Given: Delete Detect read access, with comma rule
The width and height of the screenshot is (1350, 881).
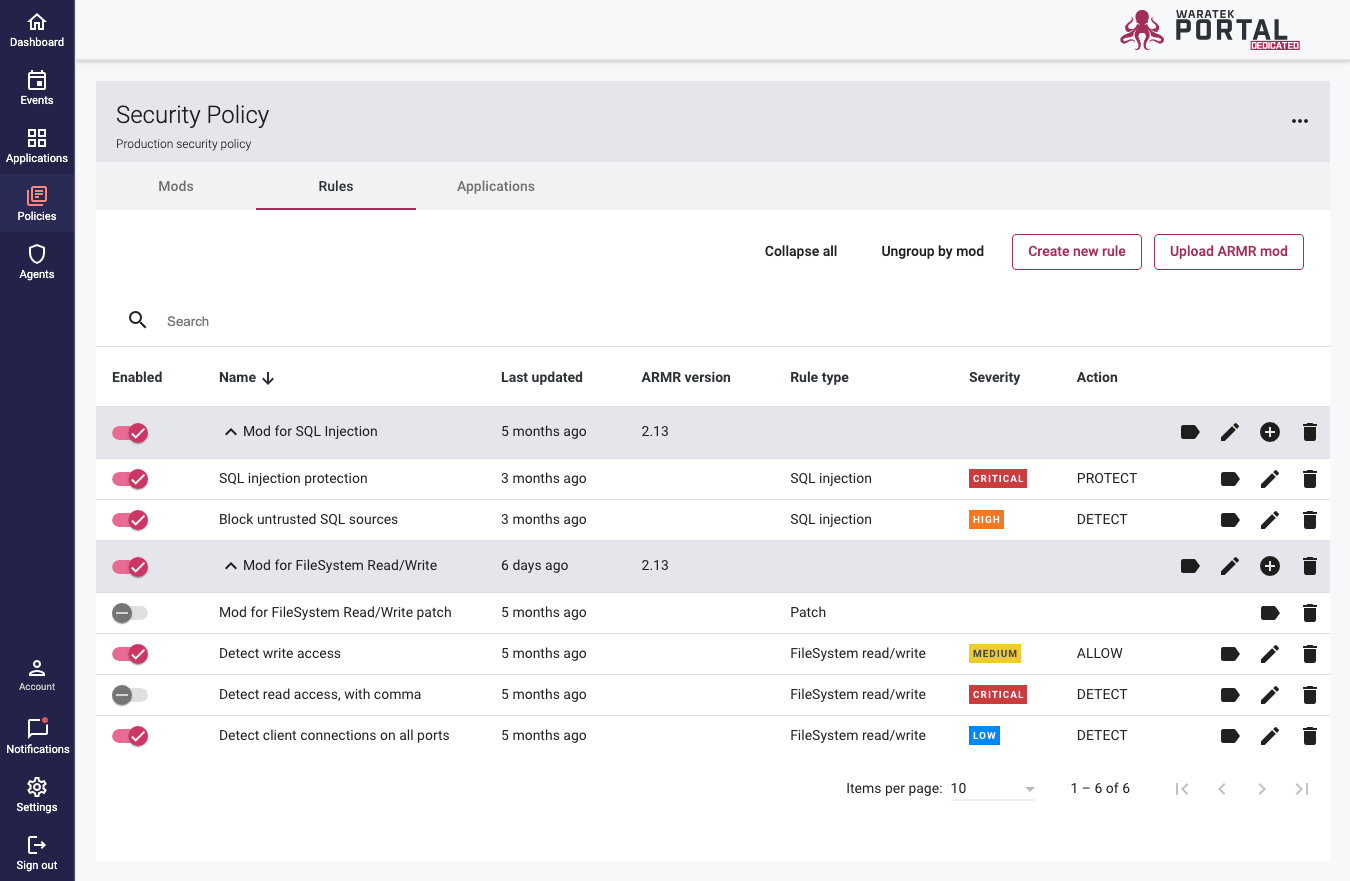Looking at the screenshot, I should click(1310, 695).
